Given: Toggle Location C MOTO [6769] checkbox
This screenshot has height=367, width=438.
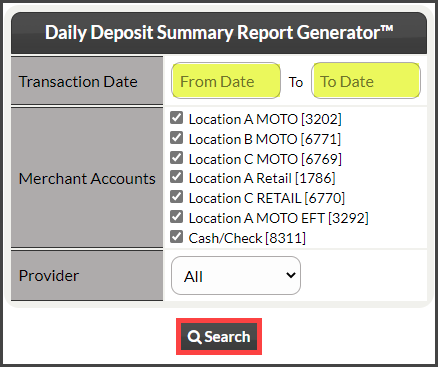Looking at the screenshot, I should coord(176,157).
